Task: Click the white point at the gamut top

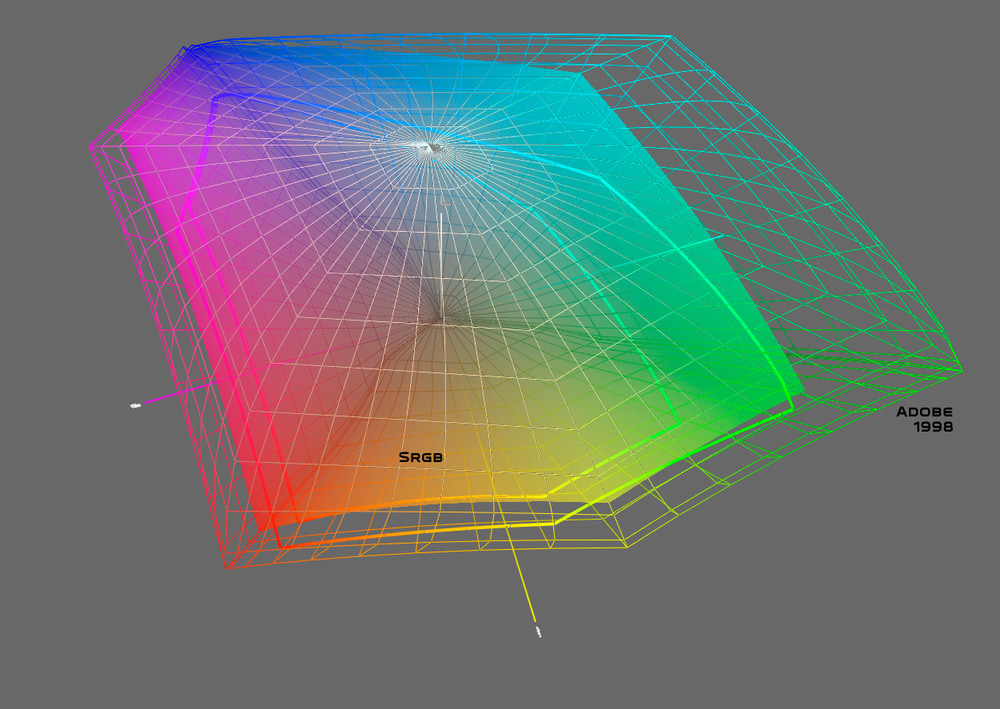Action: click(x=430, y=145)
